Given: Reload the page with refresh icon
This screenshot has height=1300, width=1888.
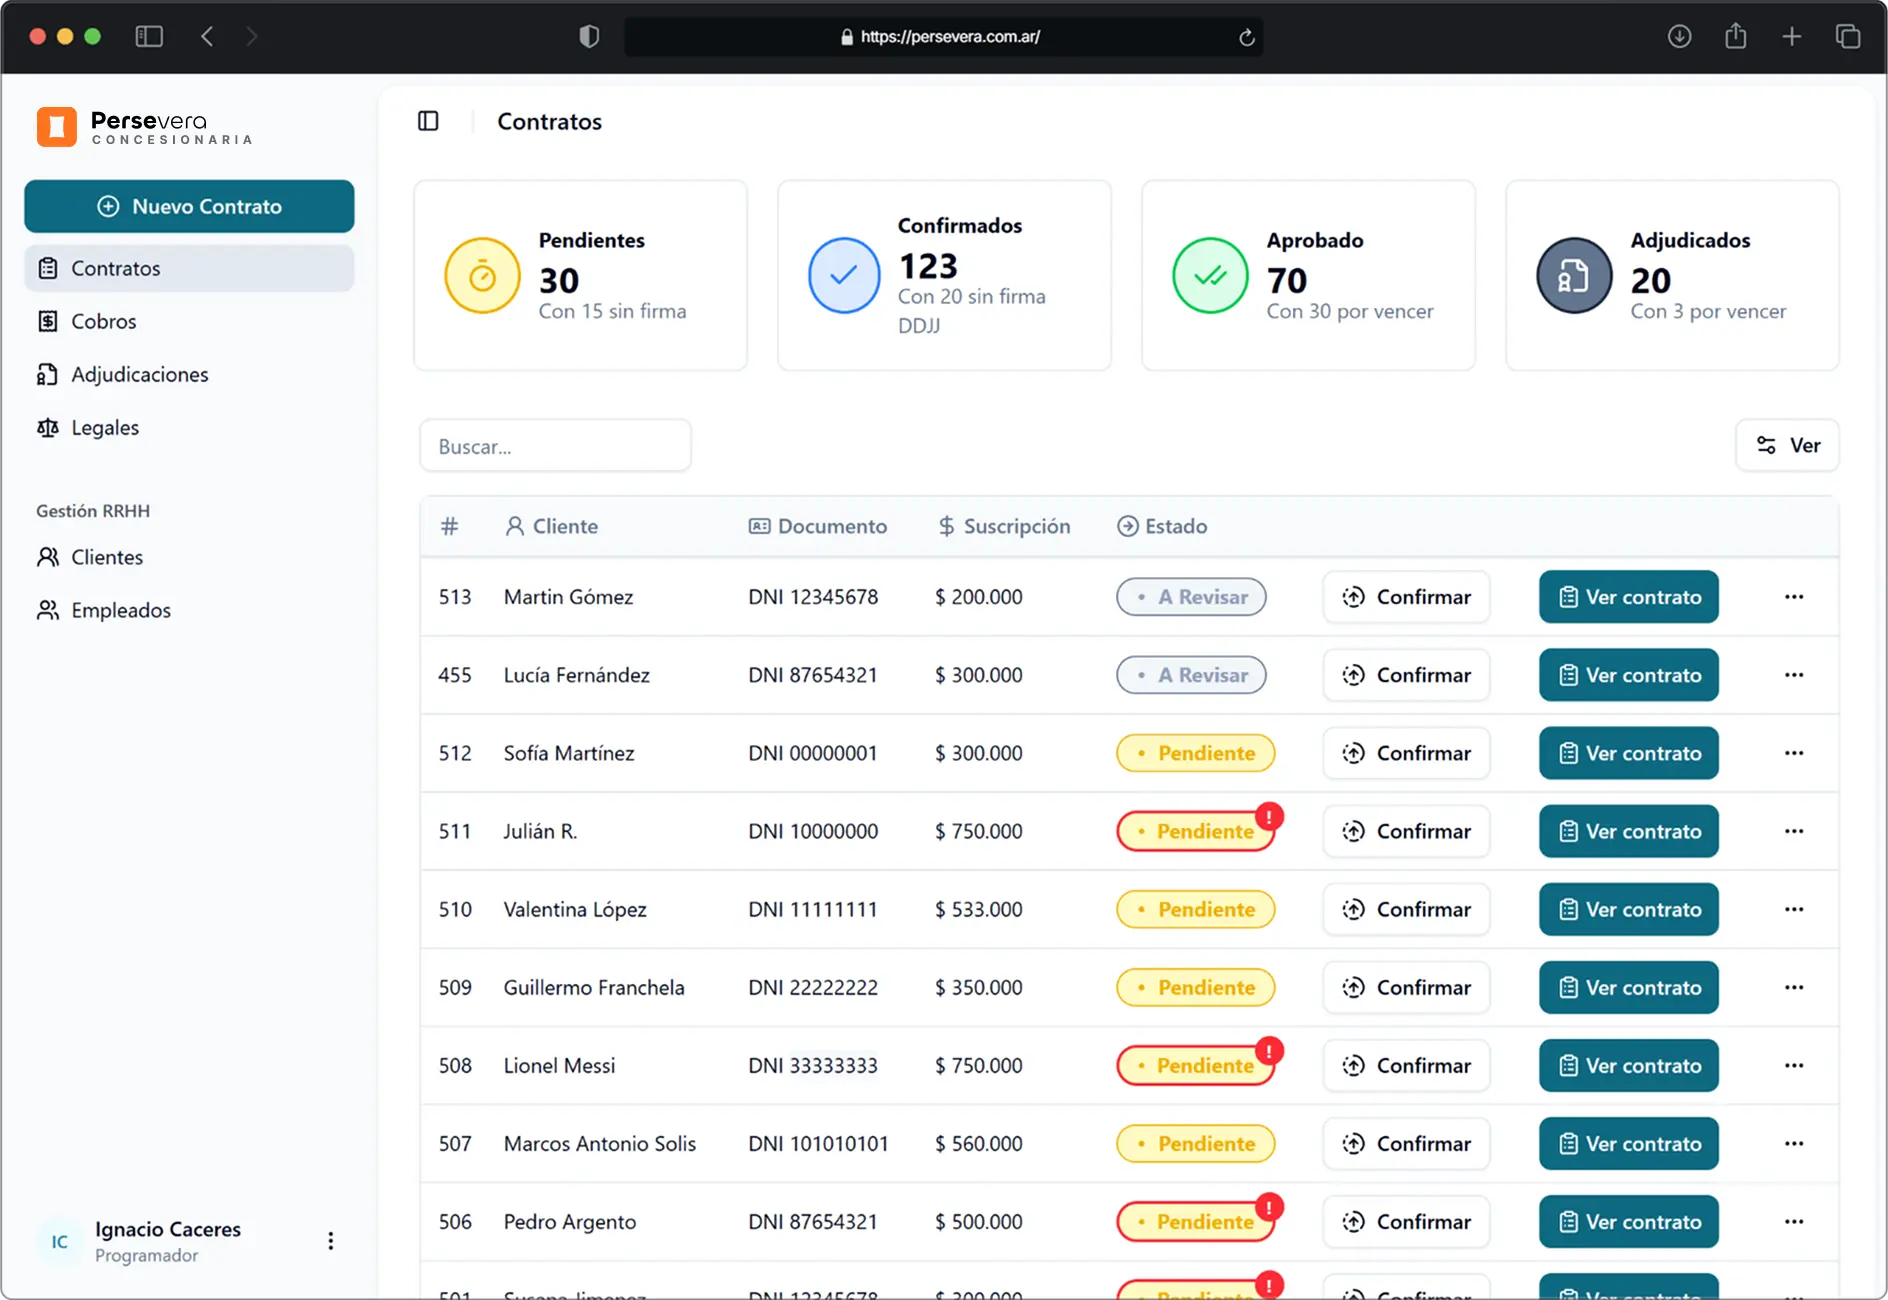Looking at the screenshot, I should tap(1246, 37).
